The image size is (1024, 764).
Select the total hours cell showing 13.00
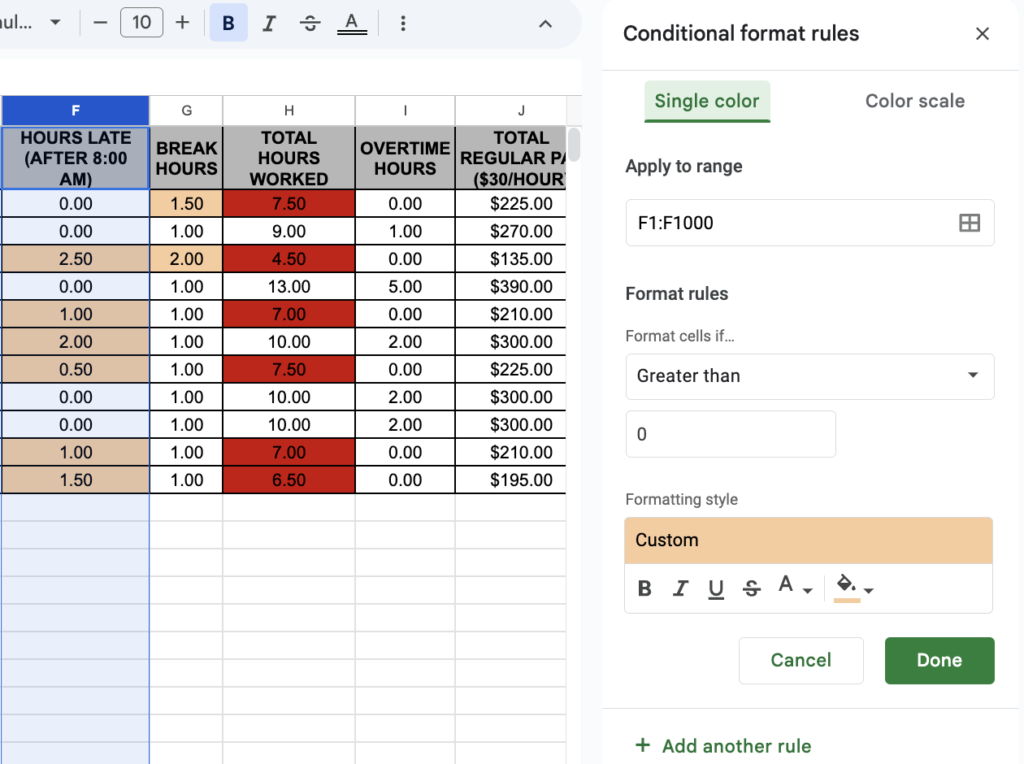point(289,287)
